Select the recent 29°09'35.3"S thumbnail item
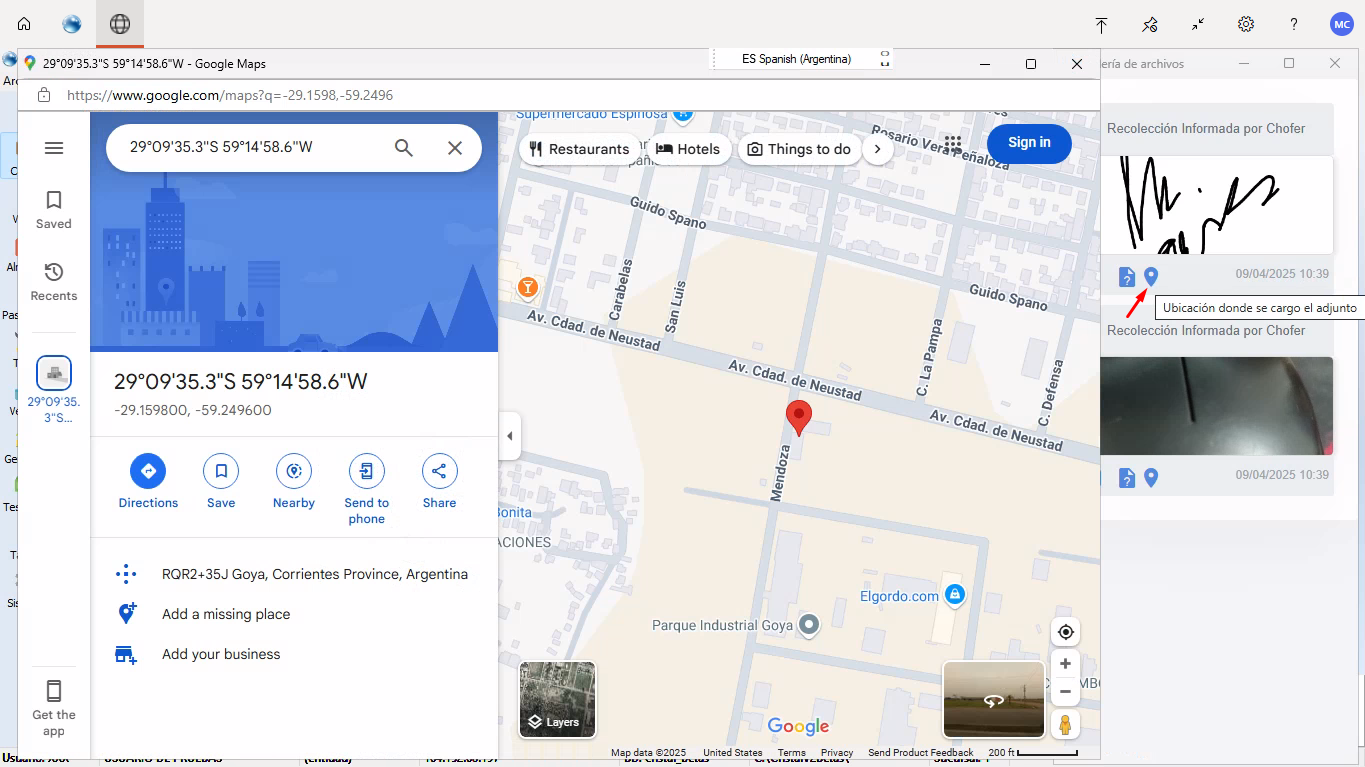Image resolution: width=1365 pixels, height=767 pixels. tap(54, 389)
